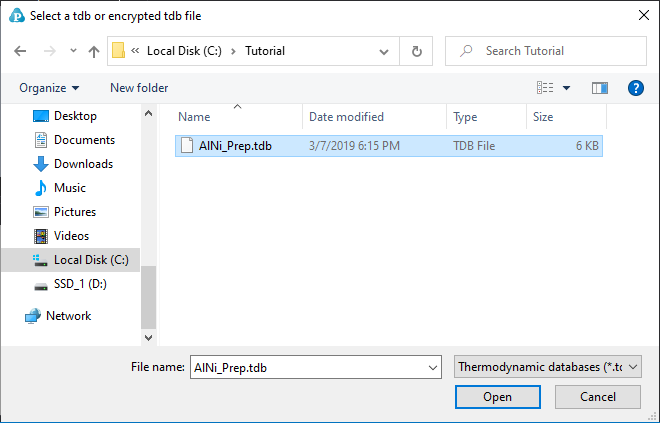Go up one folder level
660x423 pixels.
(94, 51)
